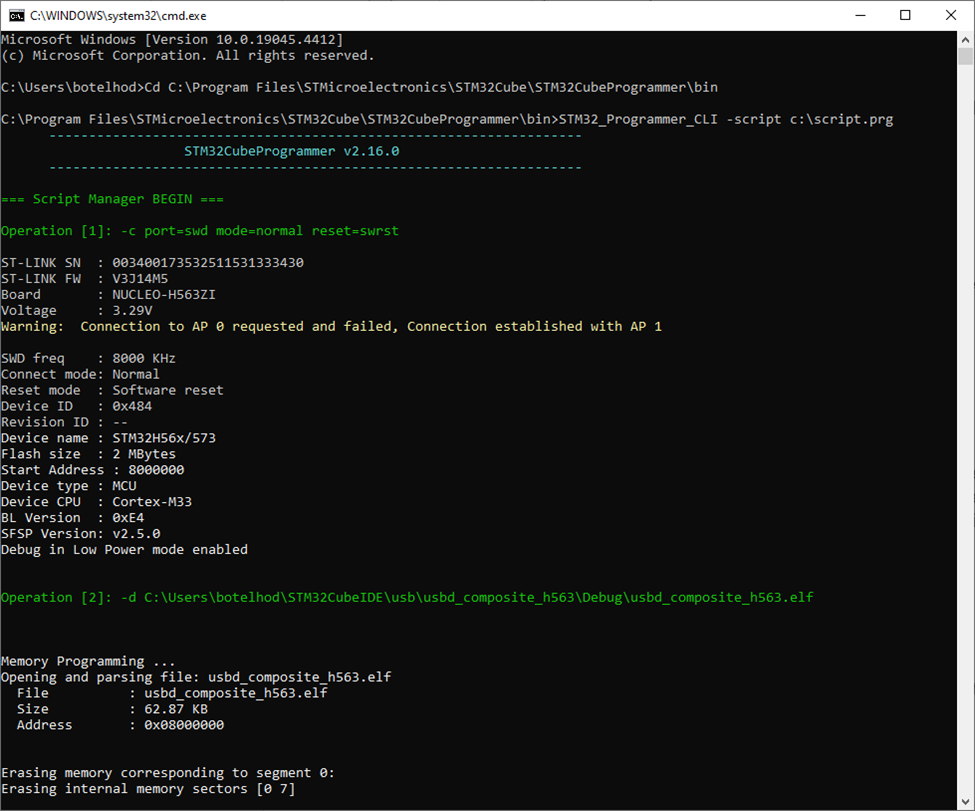975x811 pixels.
Task: Click the Erasing internal memory sectors message
Action: [x=150, y=788]
